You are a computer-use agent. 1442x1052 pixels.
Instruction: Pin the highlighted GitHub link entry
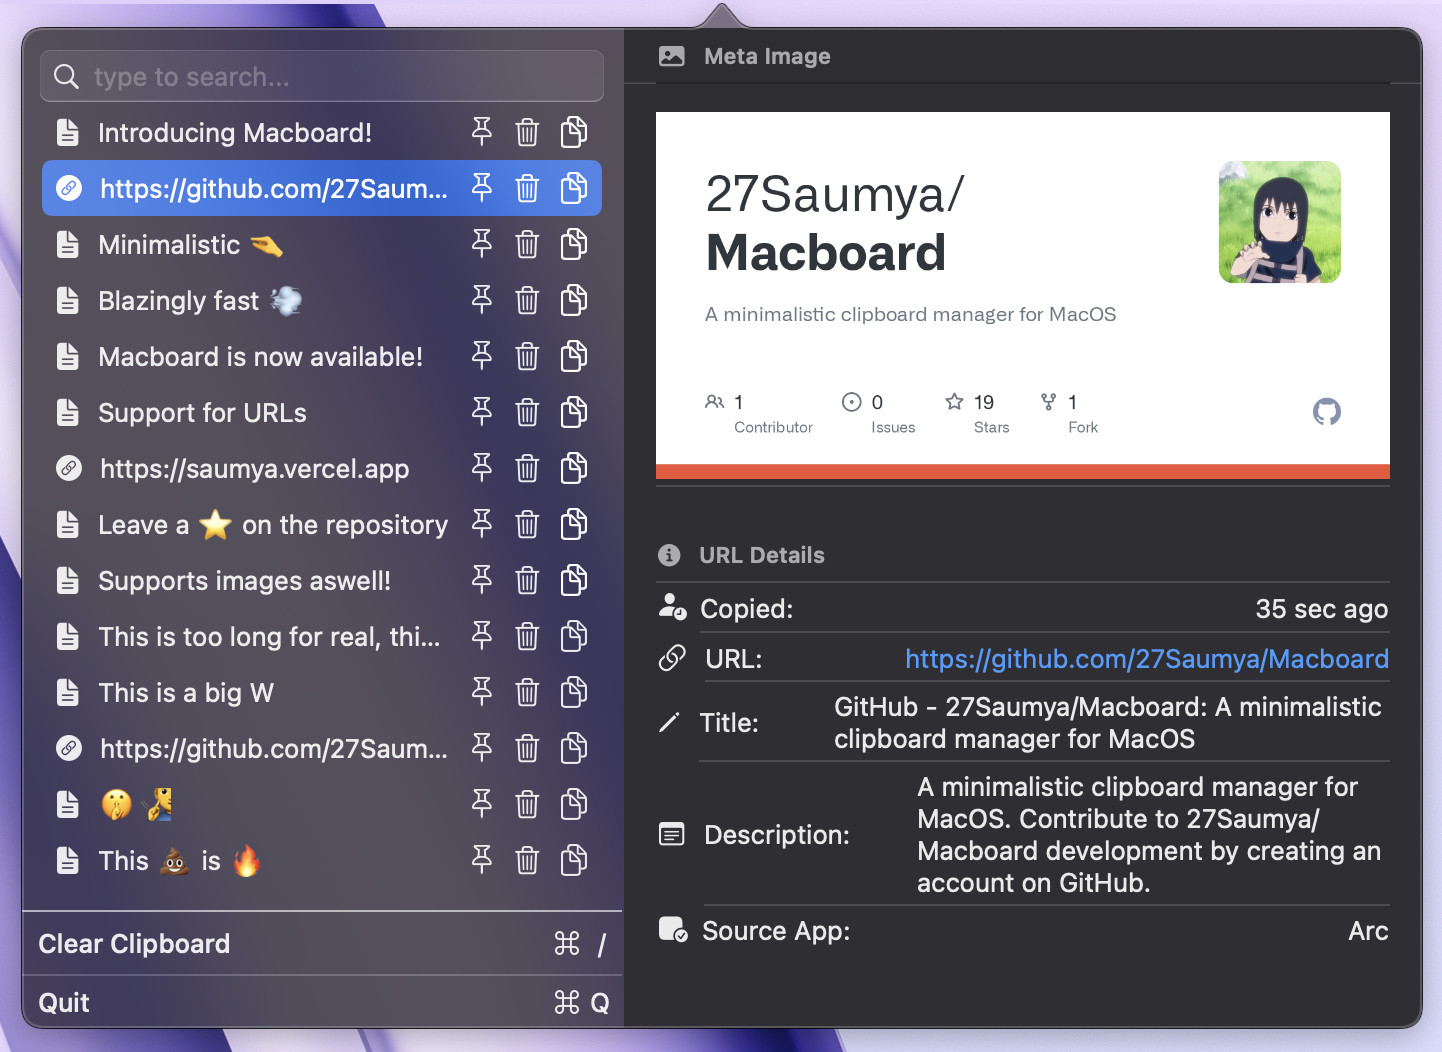coord(482,188)
